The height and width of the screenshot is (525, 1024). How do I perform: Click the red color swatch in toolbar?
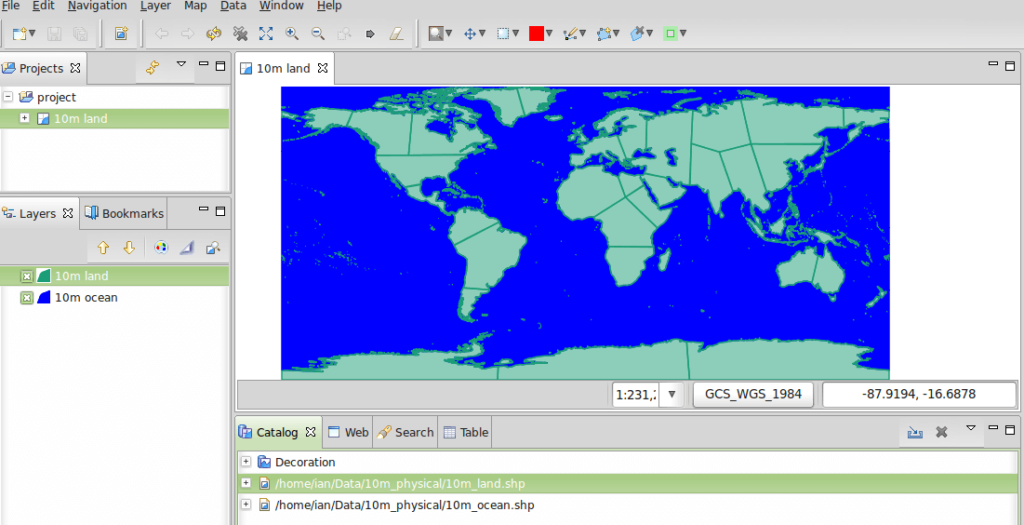tap(536, 33)
